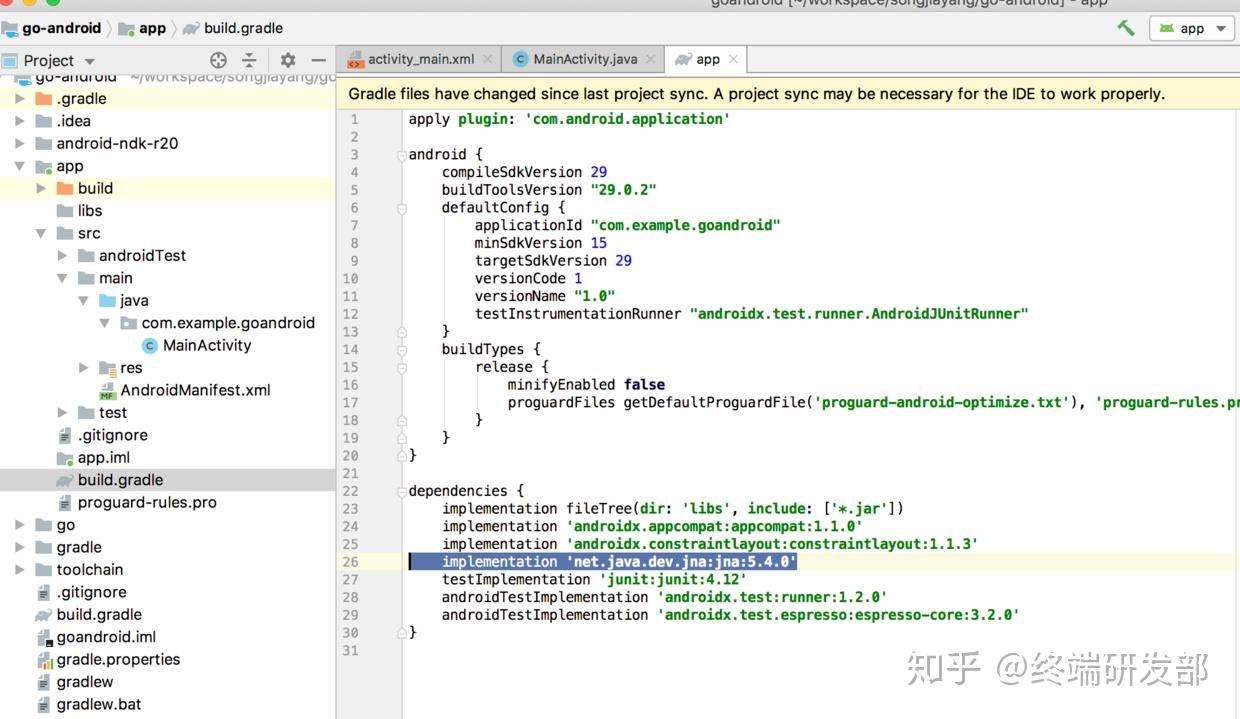Image resolution: width=1240 pixels, height=719 pixels.
Task: Expand the .gradle folder
Action: pyautogui.click(x=20, y=98)
